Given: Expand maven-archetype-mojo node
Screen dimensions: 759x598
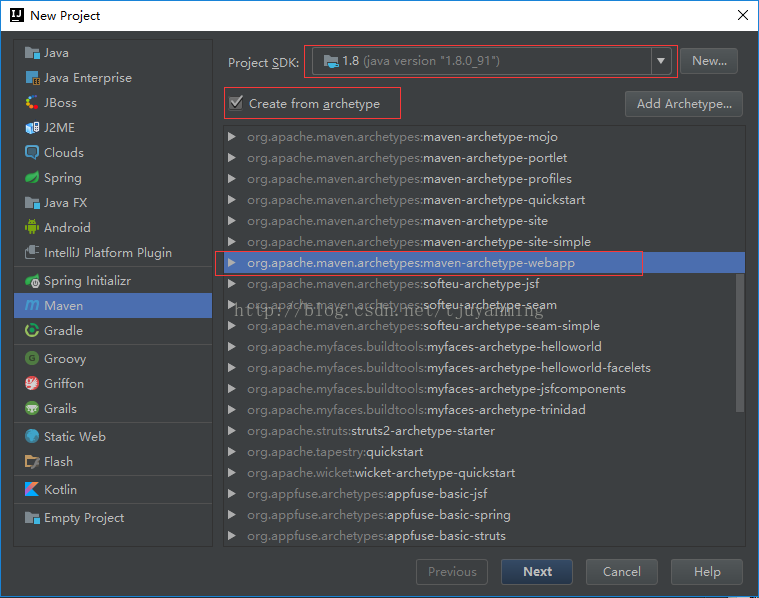Looking at the screenshot, I should pyautogui.click(x=232, y=137).
